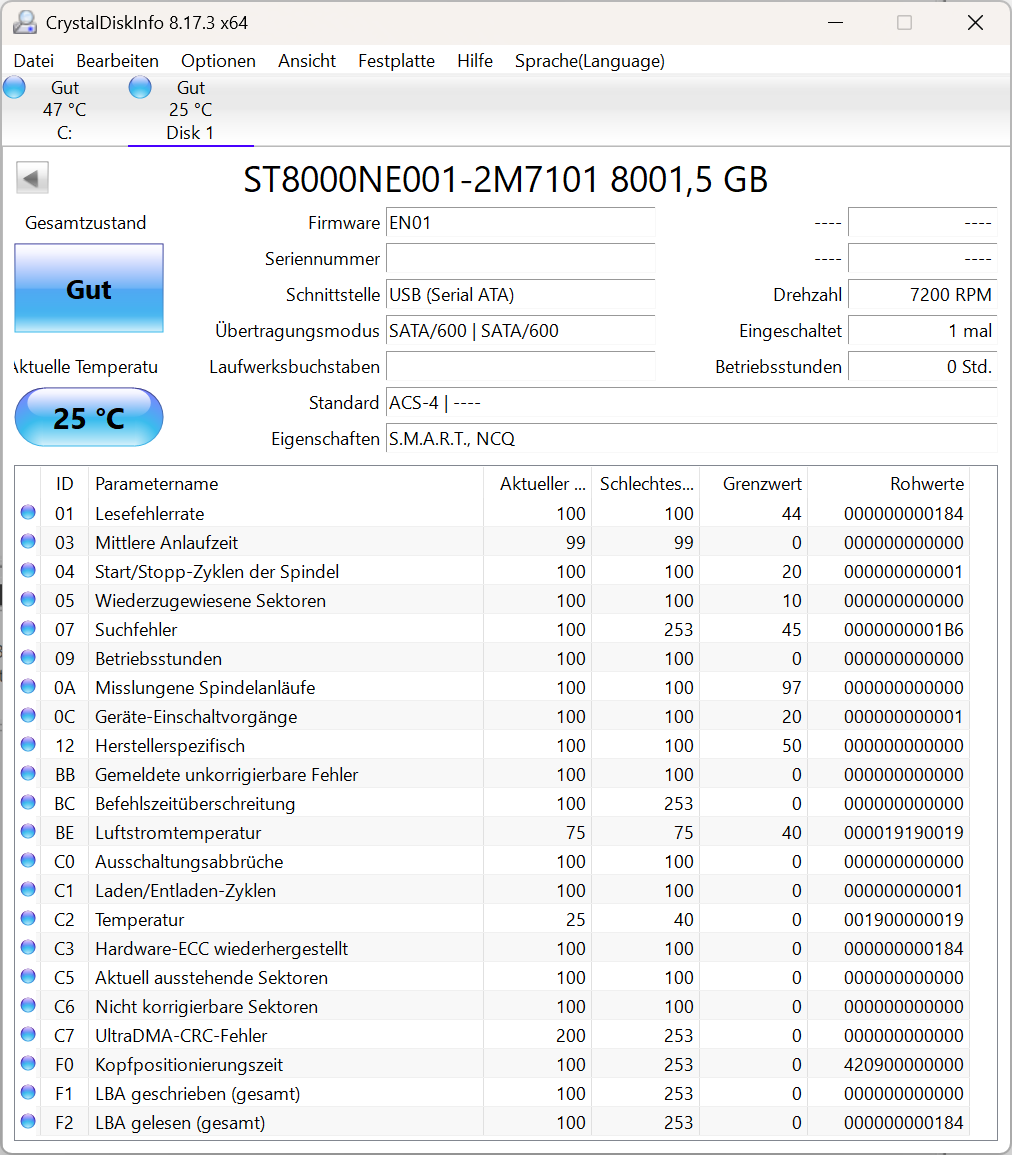This screenshot has width=1012, height=1155.
Task: Click the empty Laufwerksbuchstaben field
Action: click(x=520, y=367)
